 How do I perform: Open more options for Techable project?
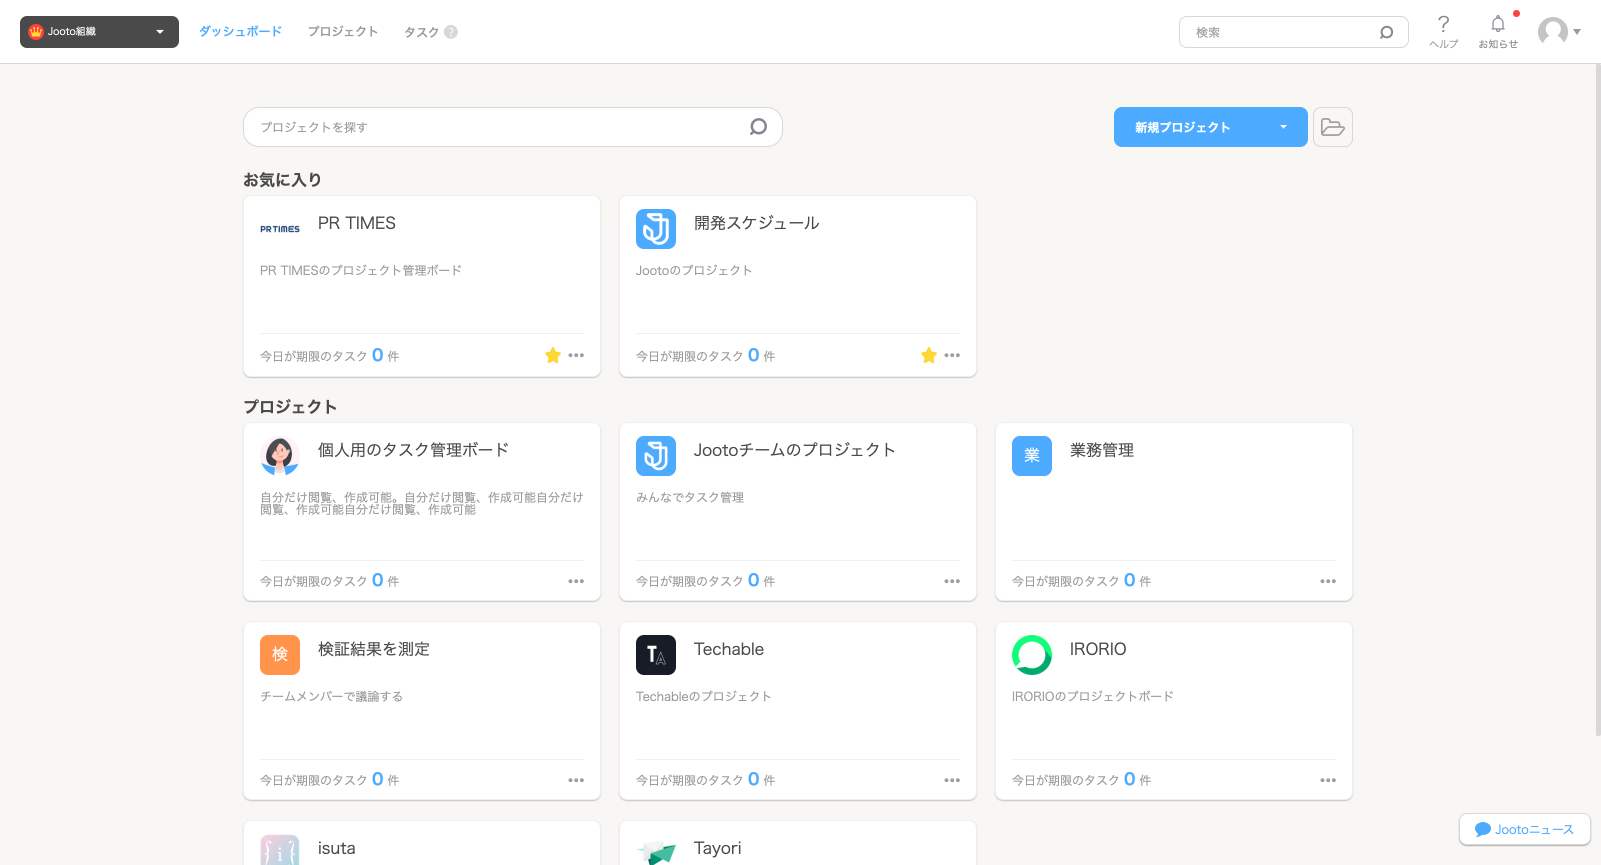951,780
